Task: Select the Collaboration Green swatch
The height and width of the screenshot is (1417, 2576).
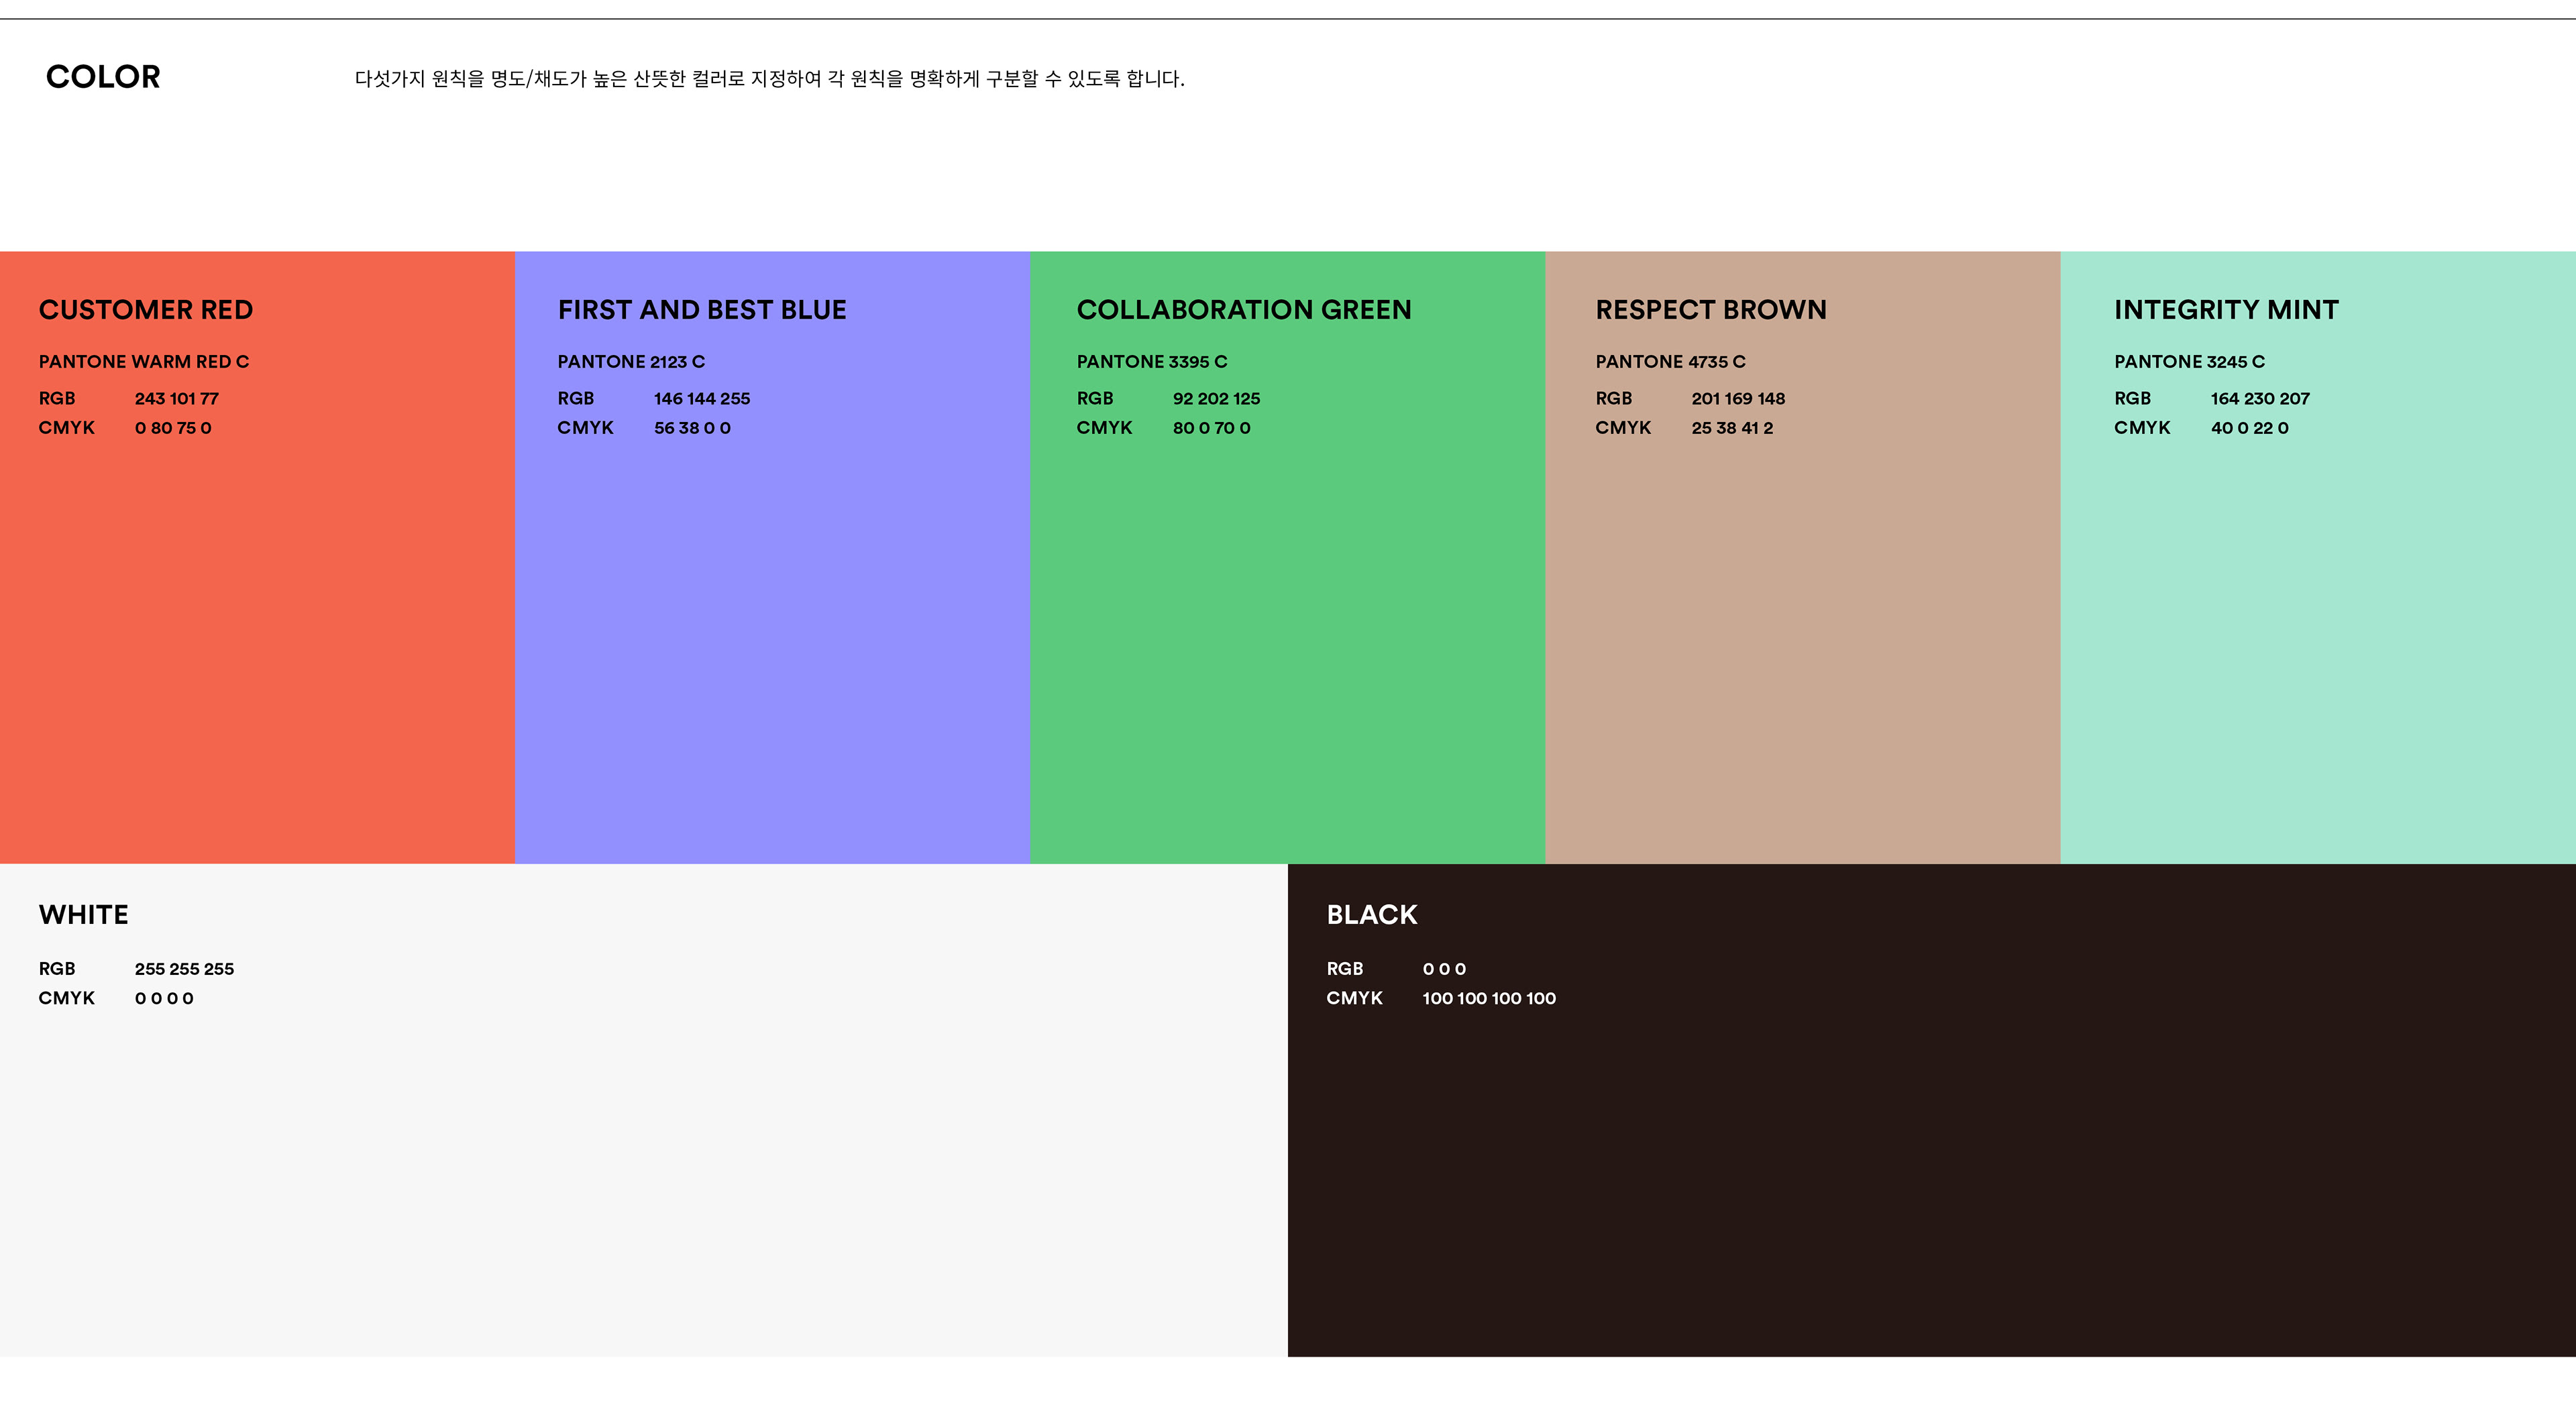Action: (x=1287, y=557)
